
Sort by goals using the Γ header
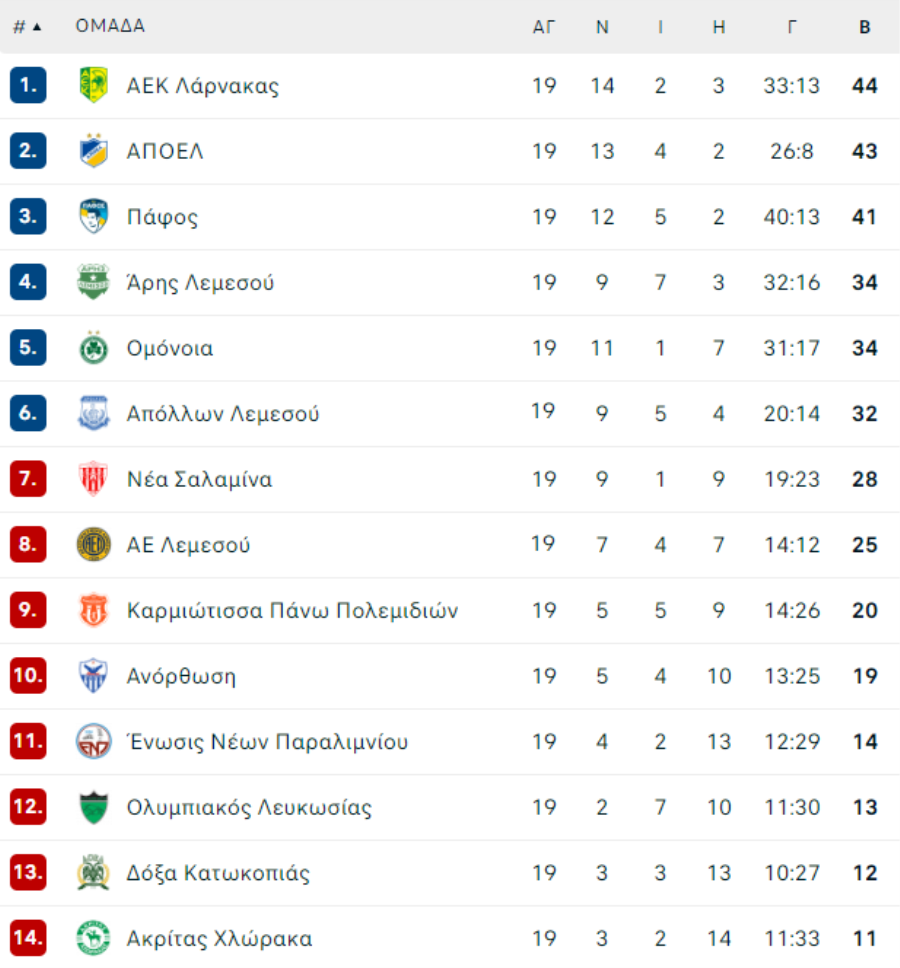coord(792,27)
